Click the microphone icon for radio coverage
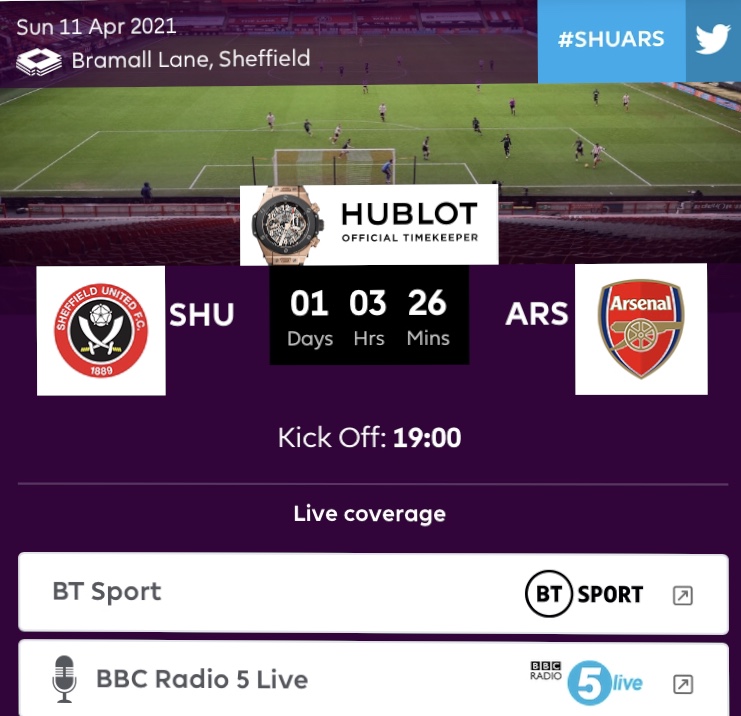Image resolution: width=741 pixels, height=716 pixels. coord(64,679)
